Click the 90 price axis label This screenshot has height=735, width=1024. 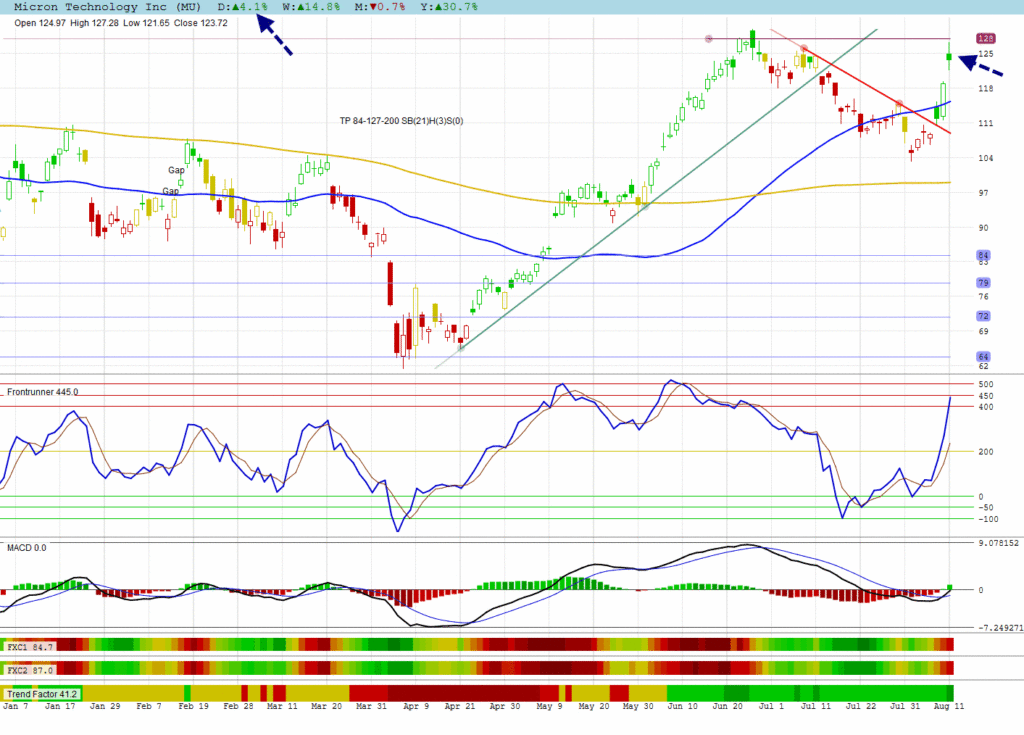pos(984,228)
